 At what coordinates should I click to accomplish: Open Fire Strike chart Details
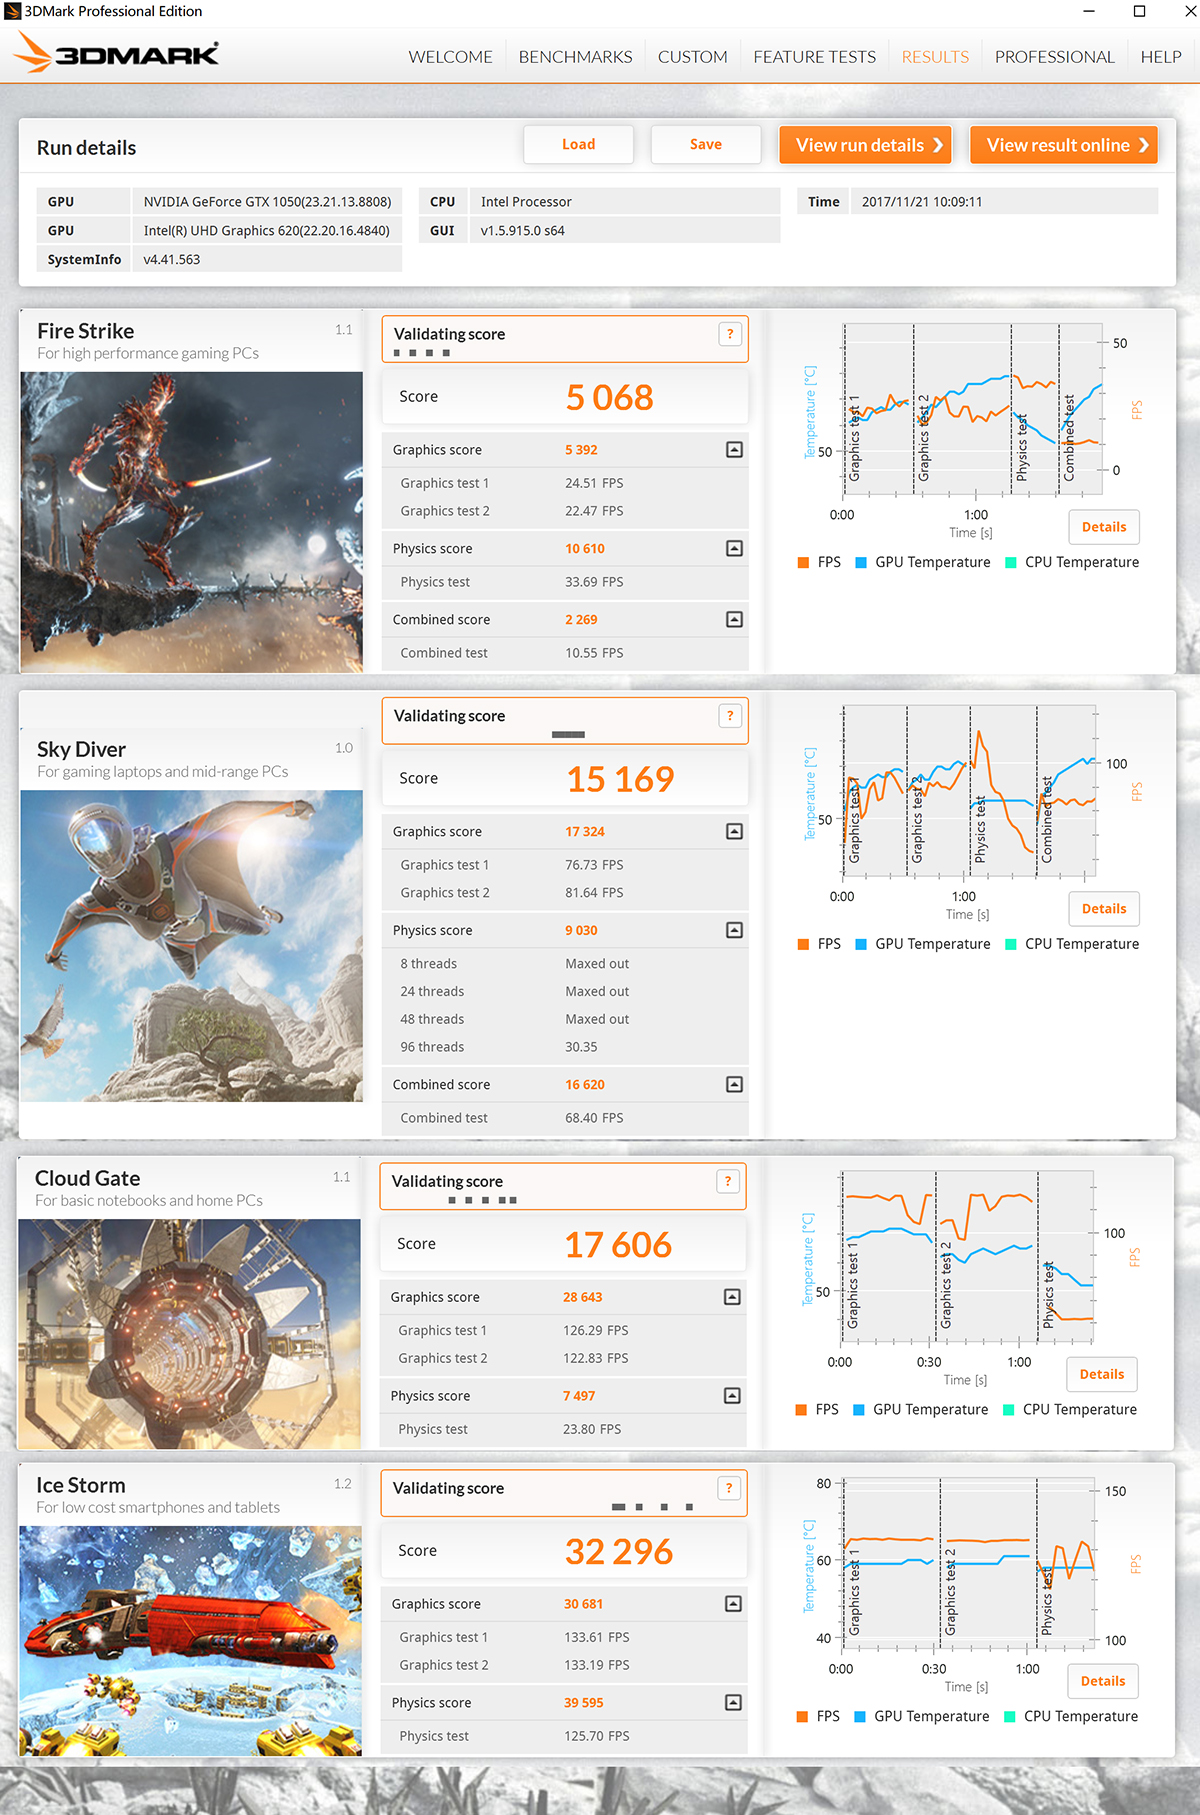click(x=1104, y=527)
